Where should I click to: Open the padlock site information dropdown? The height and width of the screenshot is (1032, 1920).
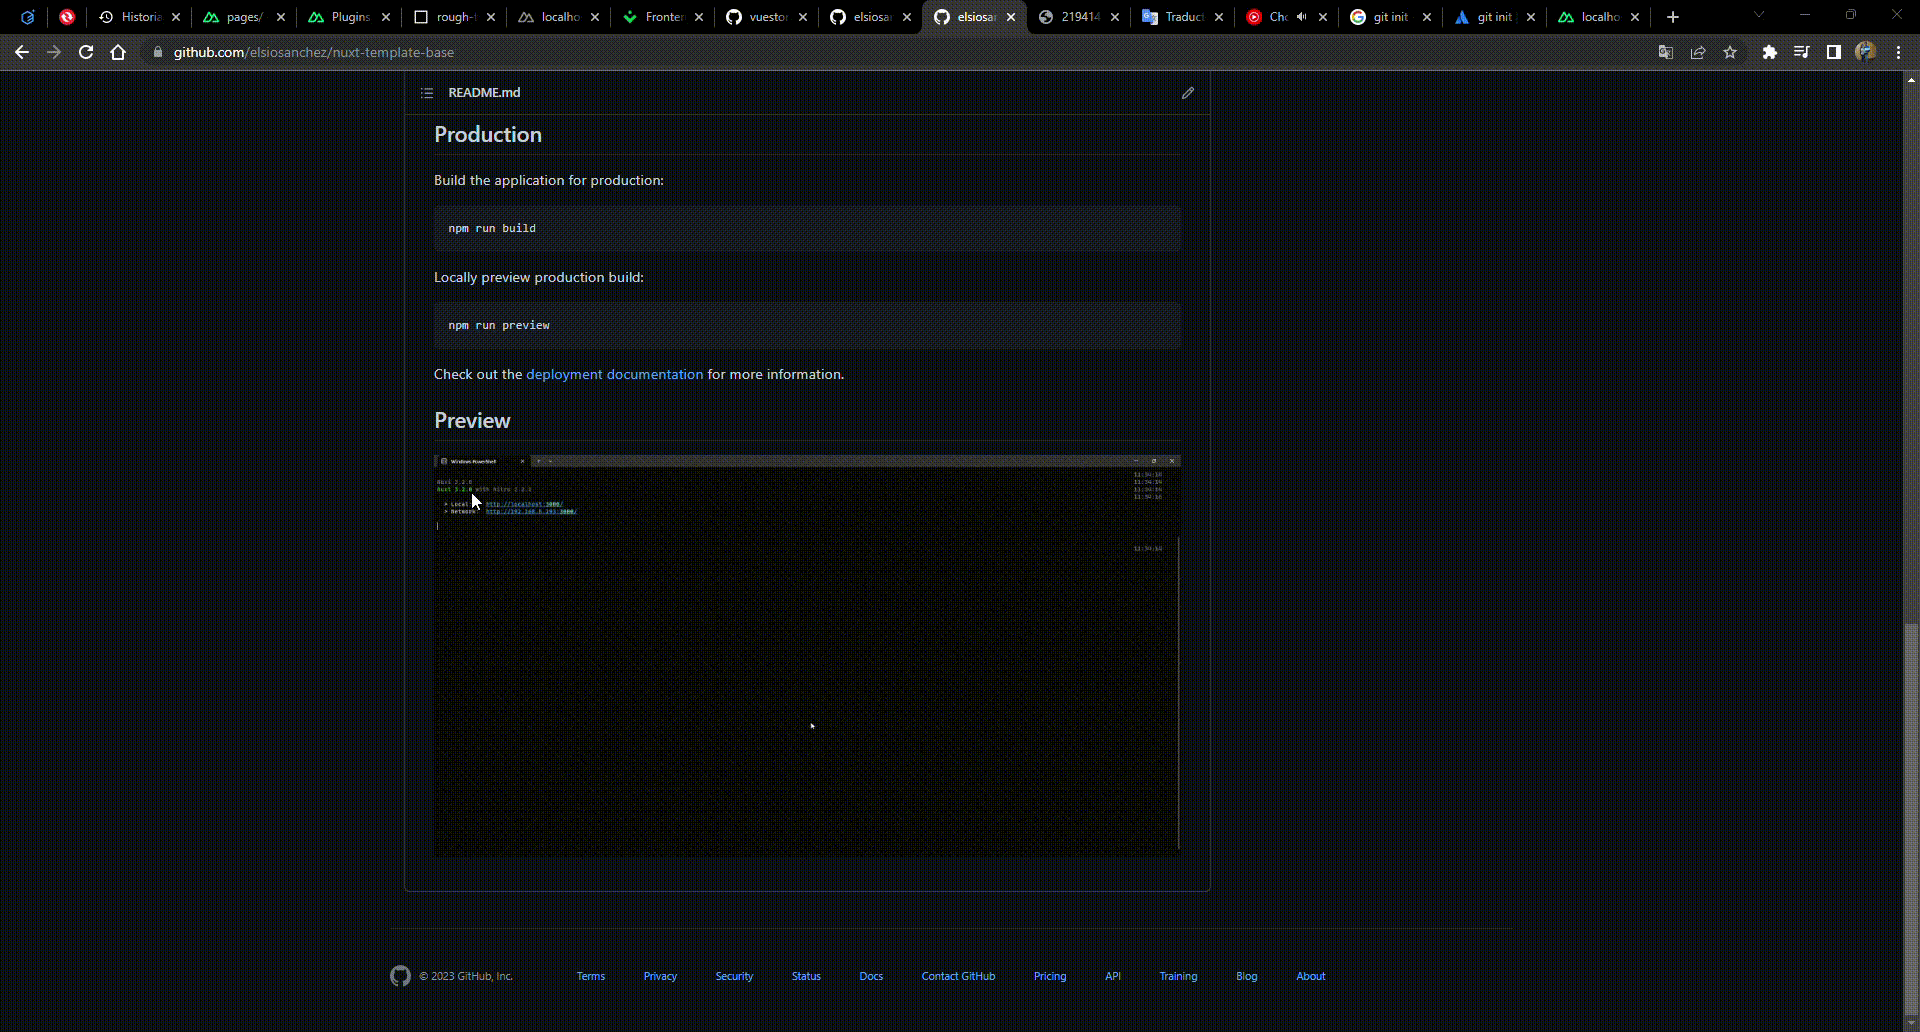(x=157, y=52)
